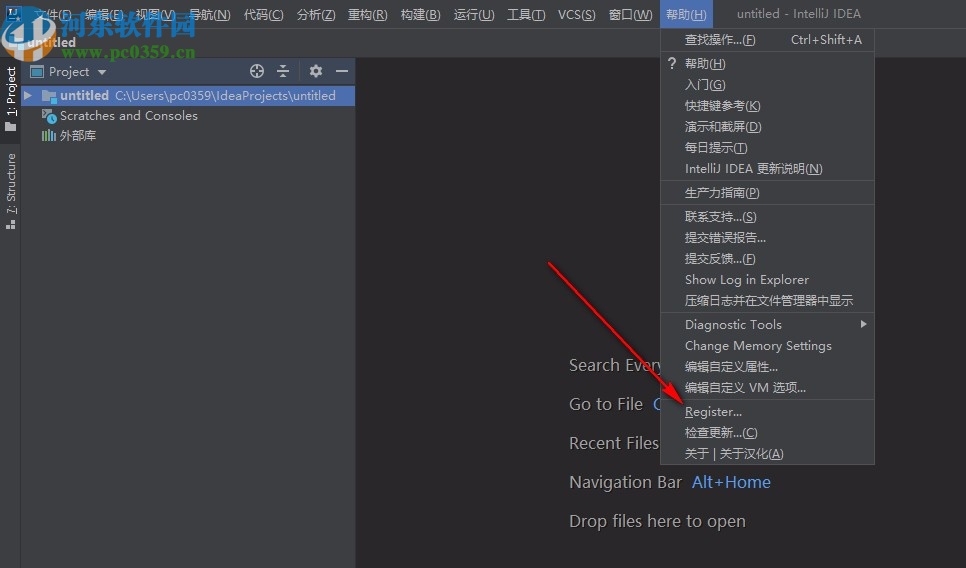Open the 2: Structure tool window tab

click(10, 192)
